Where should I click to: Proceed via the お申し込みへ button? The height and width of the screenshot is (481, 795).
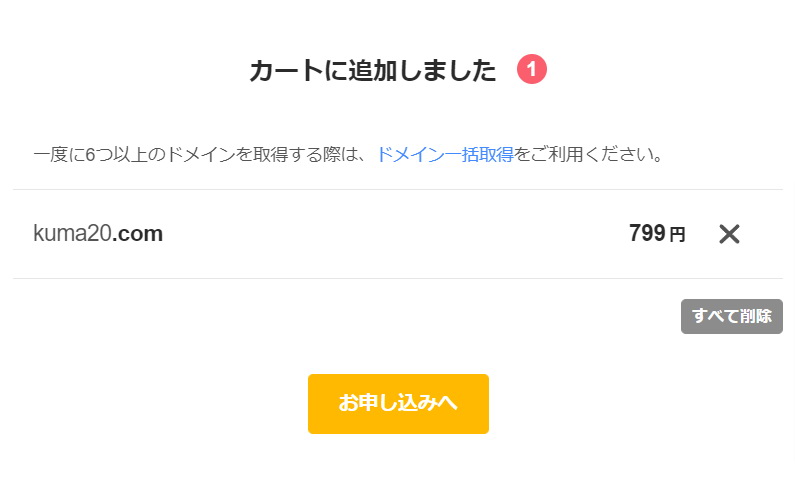(x=398, y=403)
